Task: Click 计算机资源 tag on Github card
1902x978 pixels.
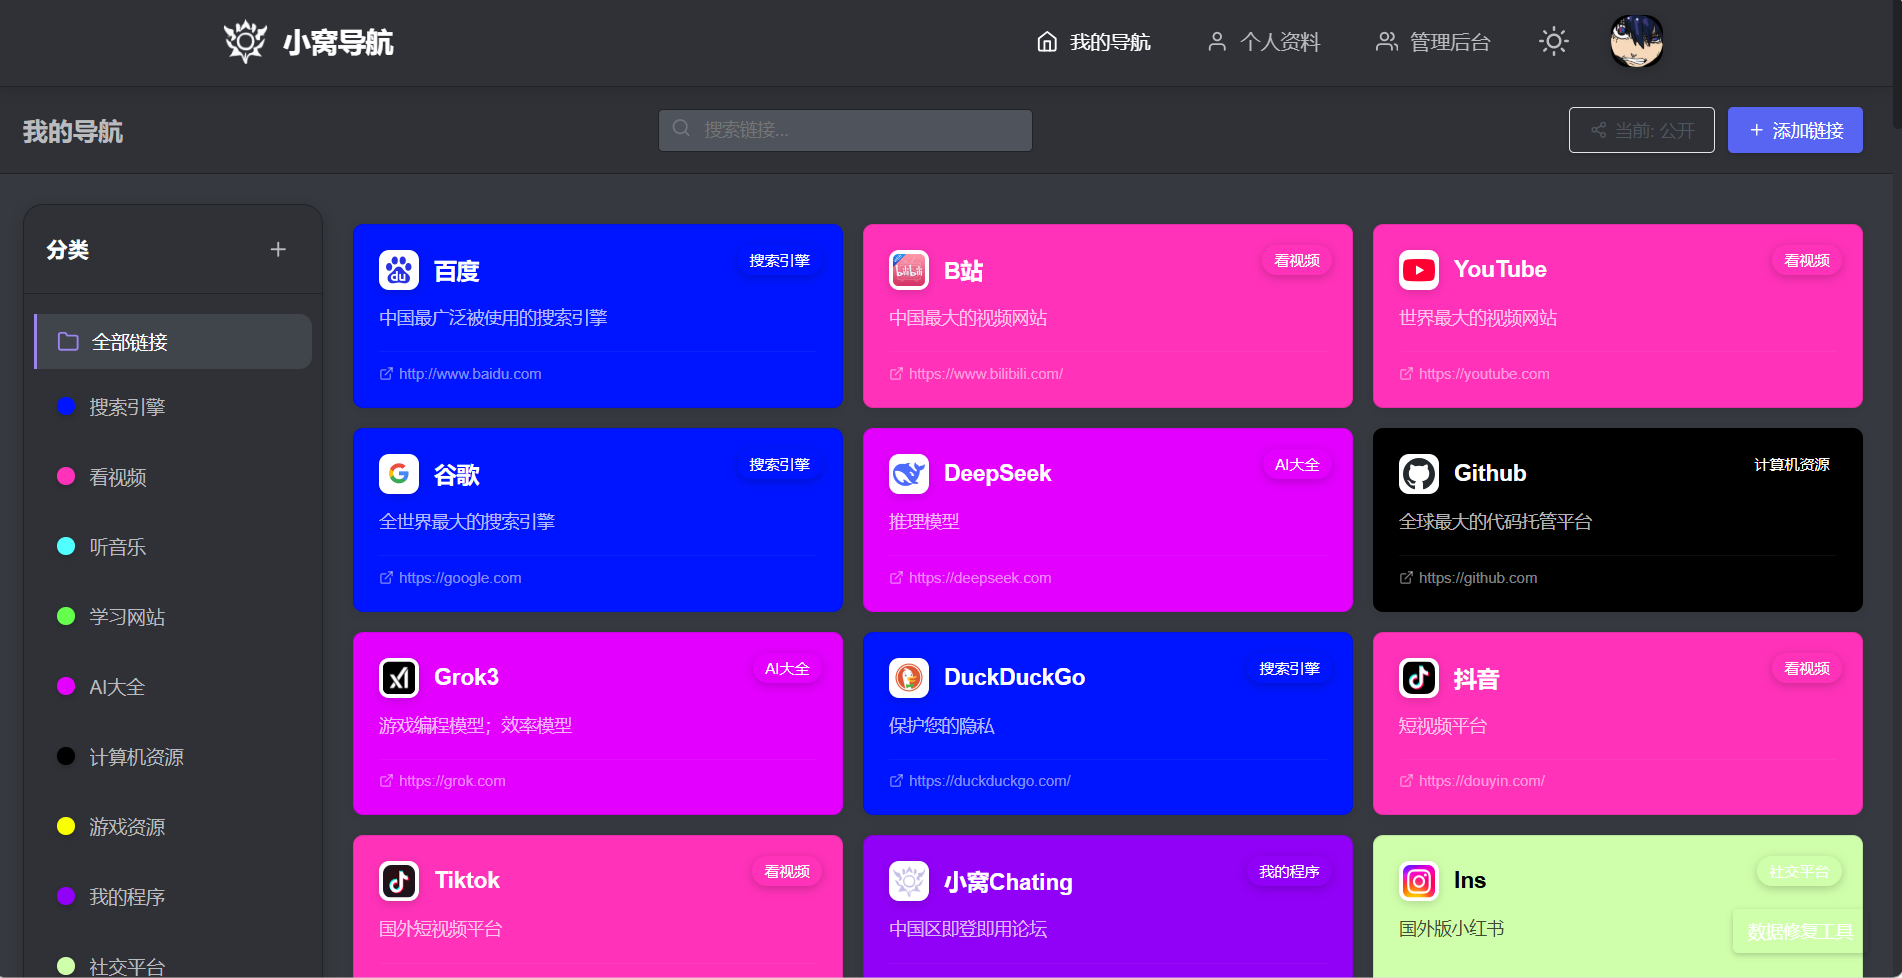Action: pos(1792,465)
